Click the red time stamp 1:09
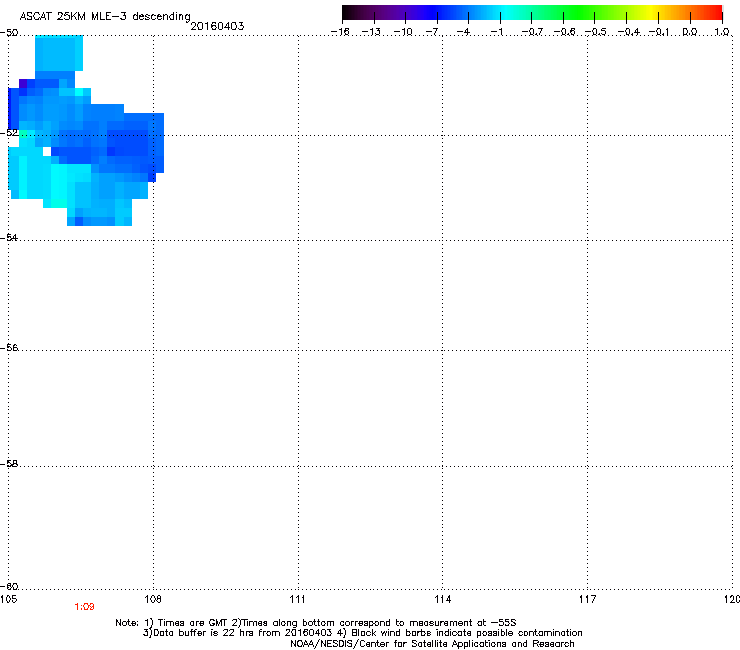Image resolution: width=740 pixels, height=650 pixels. coord(84,607)
